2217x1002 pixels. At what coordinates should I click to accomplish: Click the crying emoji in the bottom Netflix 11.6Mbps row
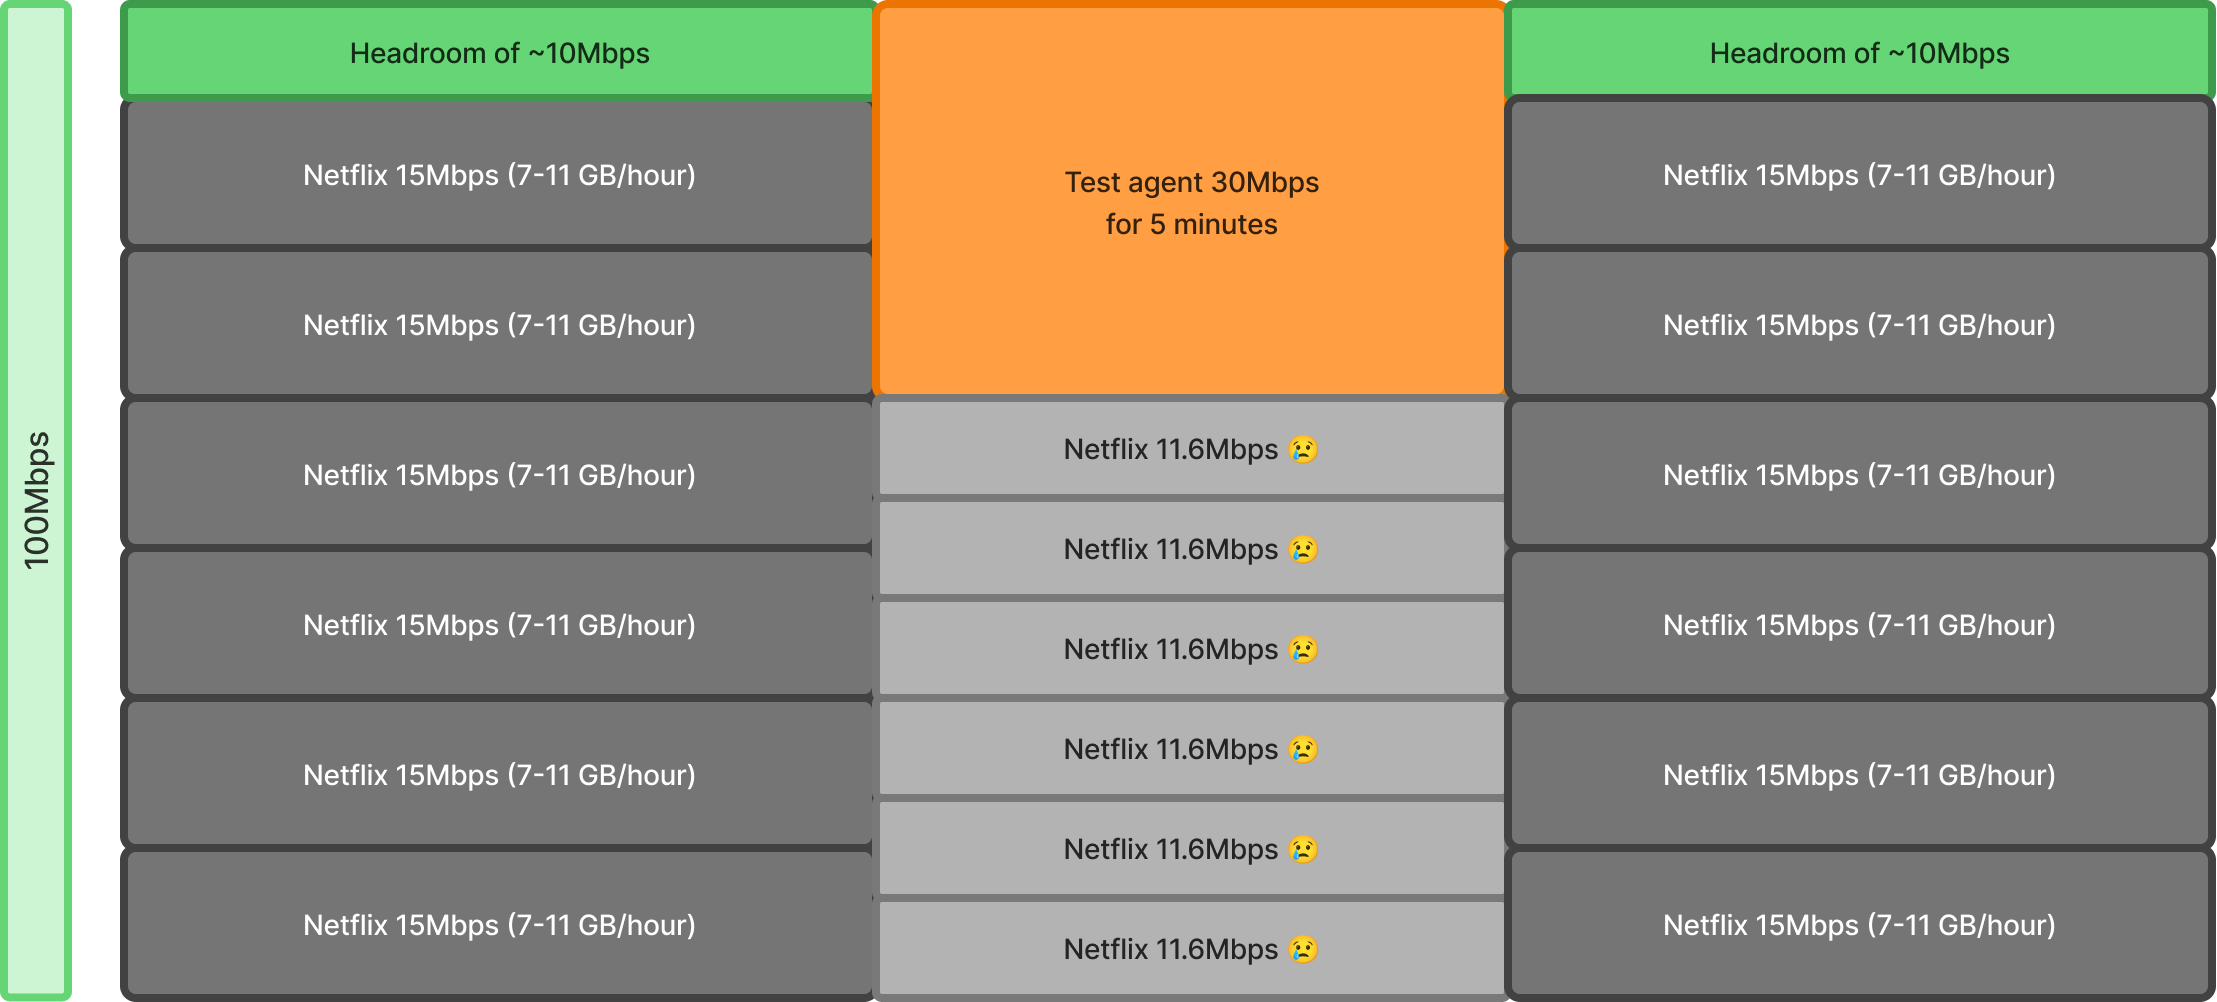point(1302,950)
